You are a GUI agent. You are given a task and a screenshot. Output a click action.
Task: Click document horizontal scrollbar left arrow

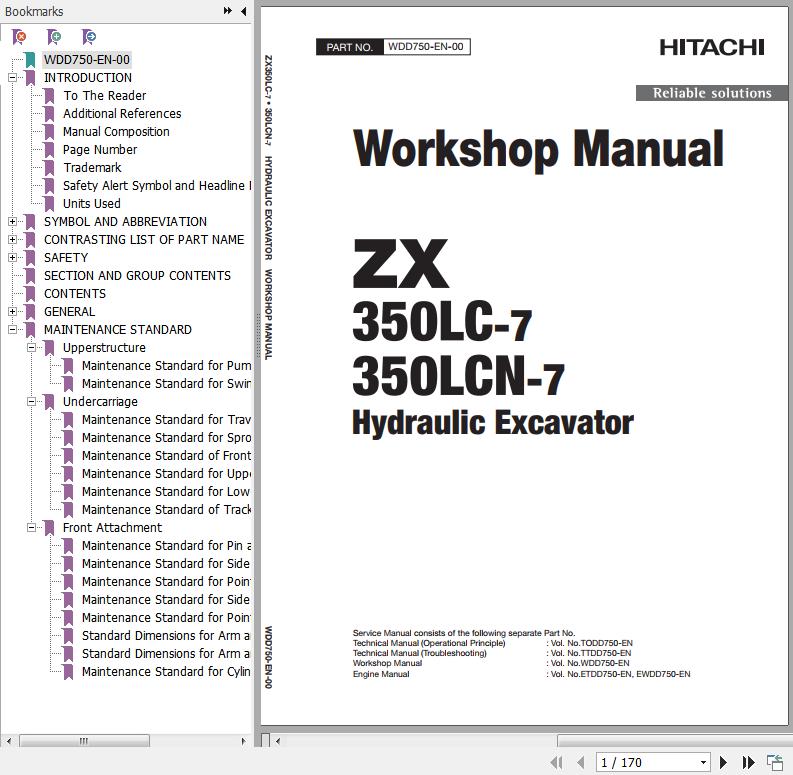point(278,742)
